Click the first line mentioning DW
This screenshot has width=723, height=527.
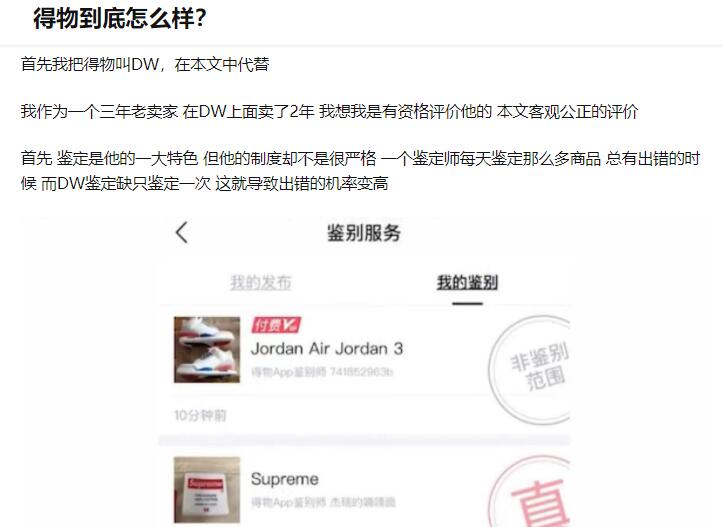[145, 64]
